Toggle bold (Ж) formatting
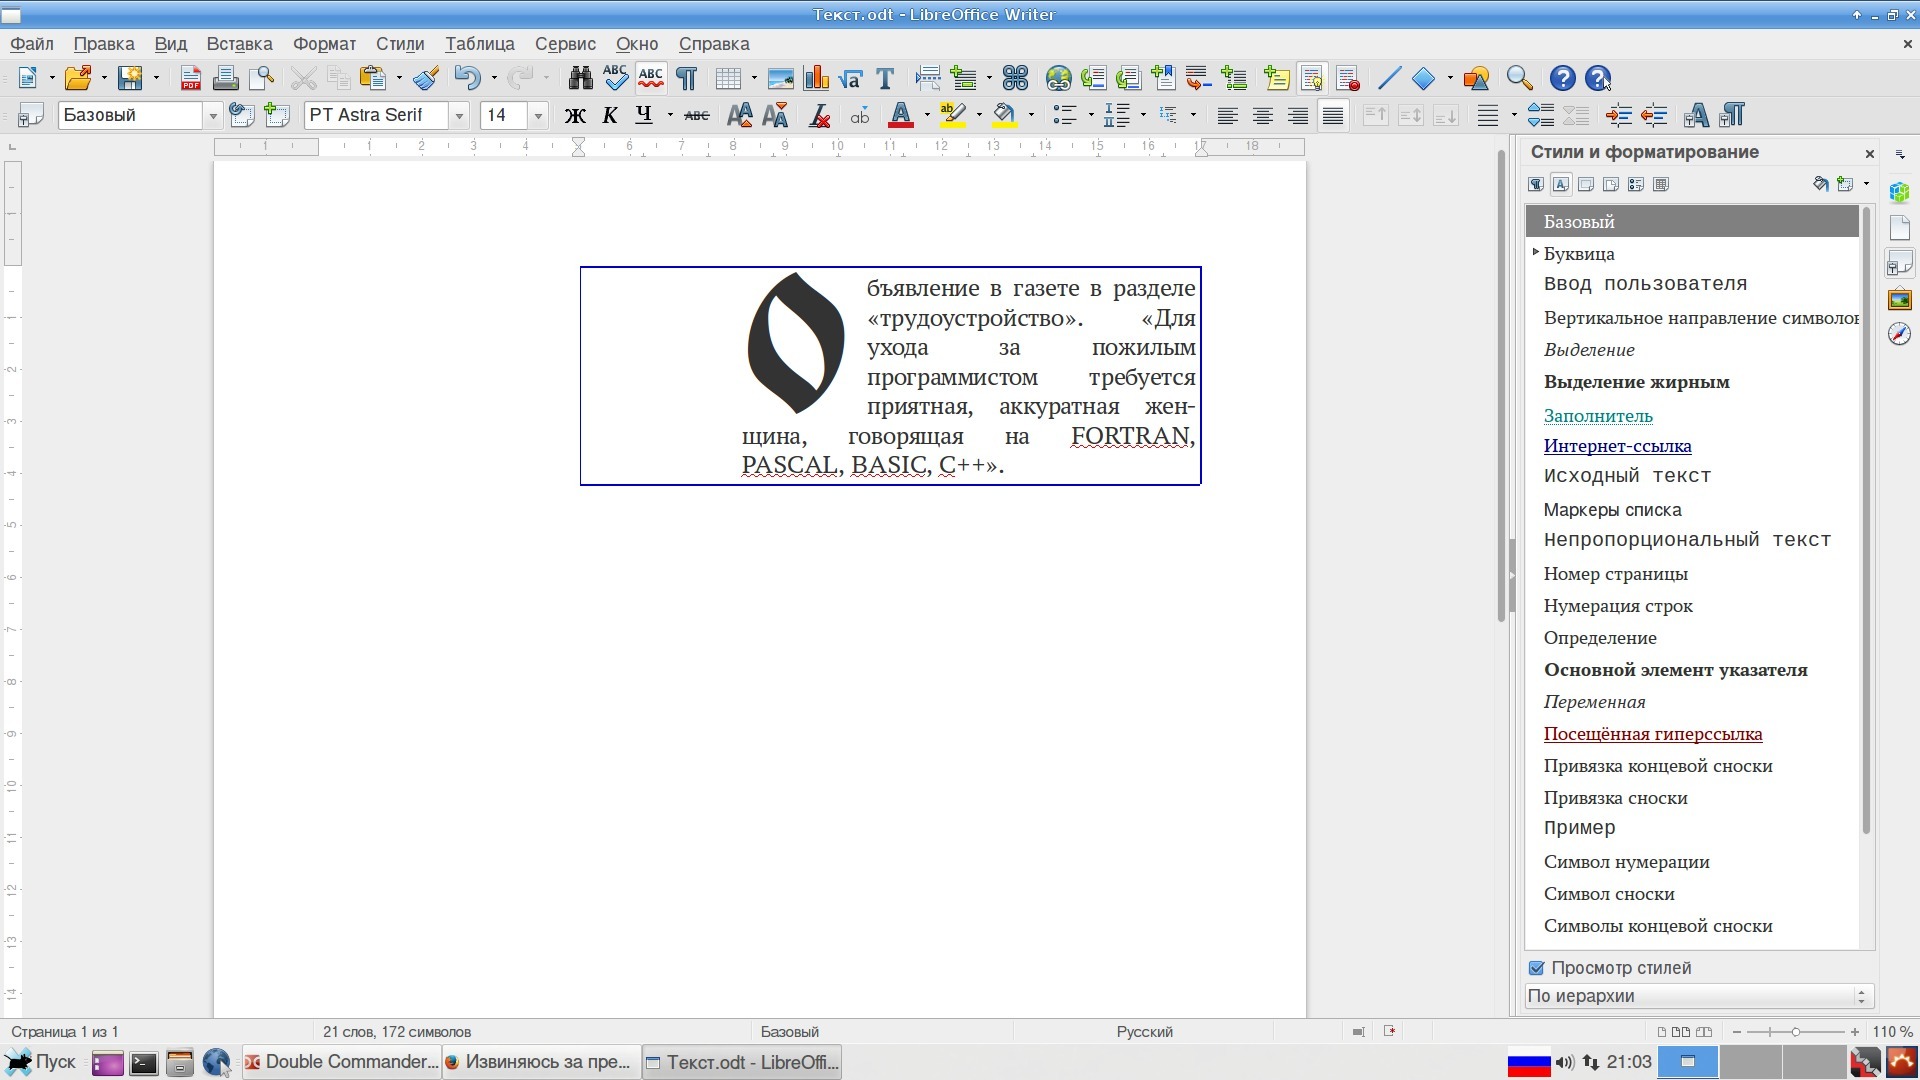This screenshot has width=1920, height=1080. (574, 115)
